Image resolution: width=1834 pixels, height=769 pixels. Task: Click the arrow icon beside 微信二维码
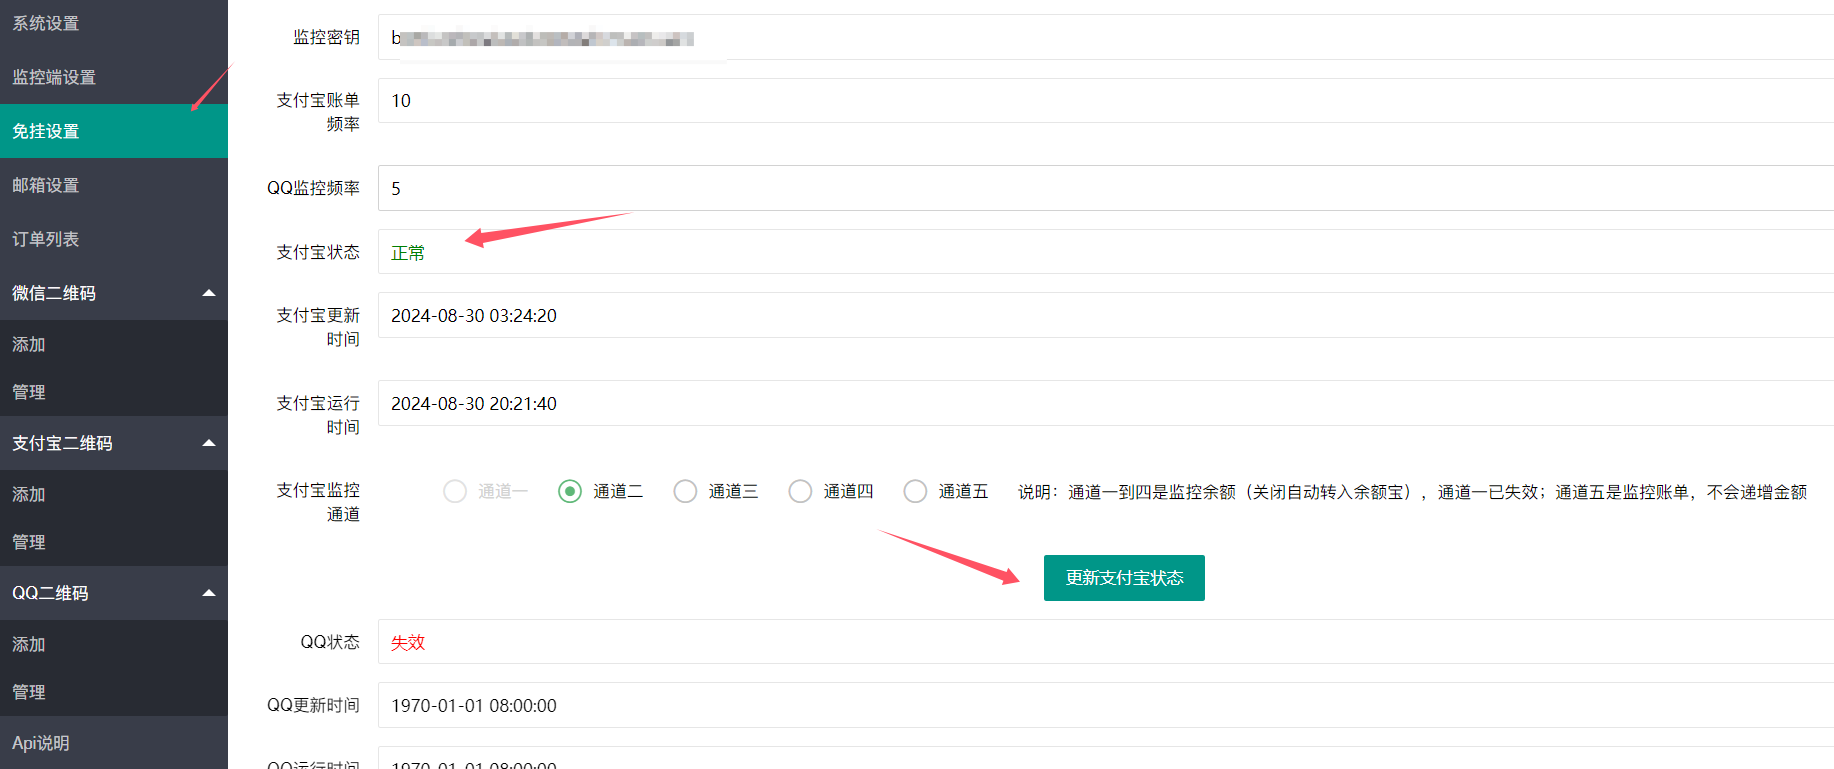[x=209, y=293]
